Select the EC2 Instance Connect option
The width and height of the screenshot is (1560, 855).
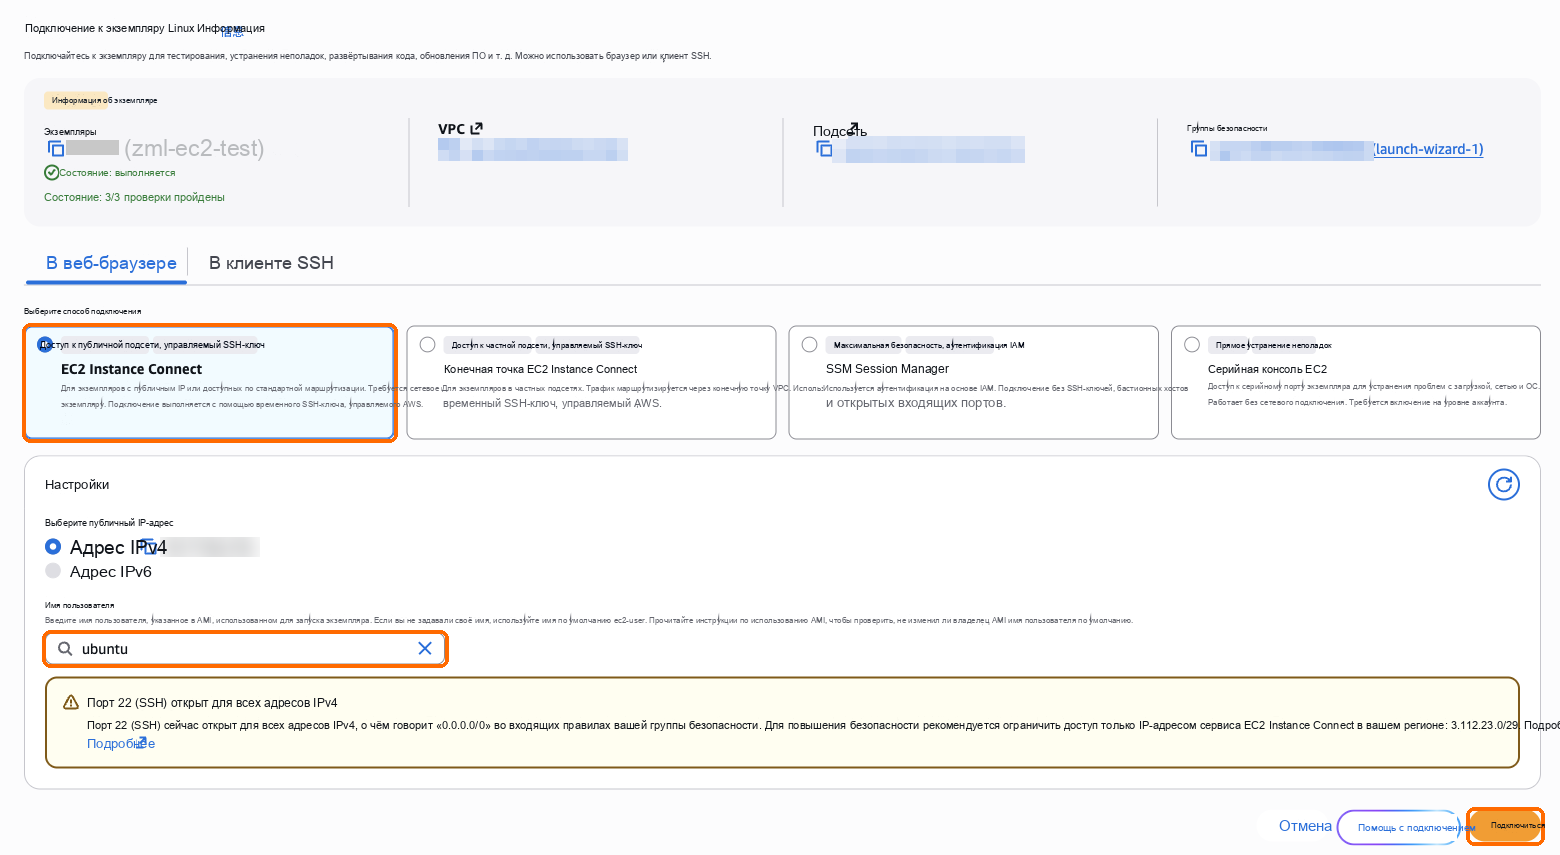tap(210, 382)
